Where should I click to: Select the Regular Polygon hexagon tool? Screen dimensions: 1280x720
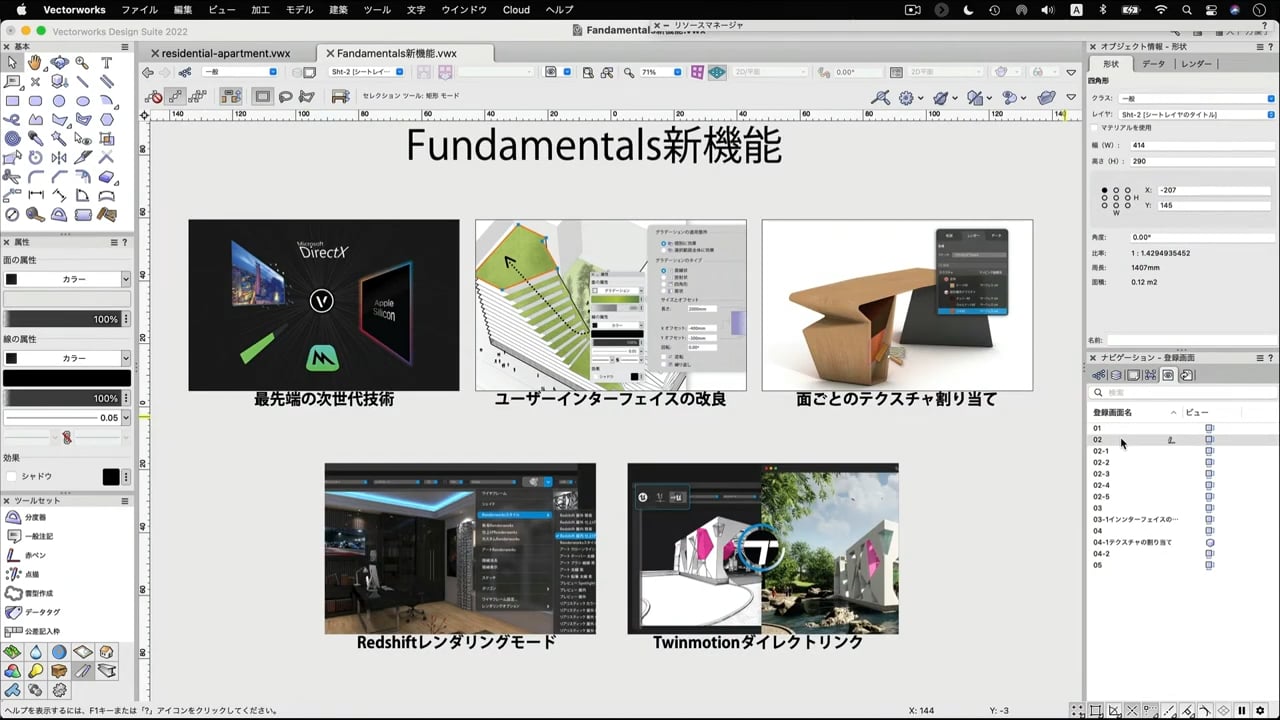[106, 119]
